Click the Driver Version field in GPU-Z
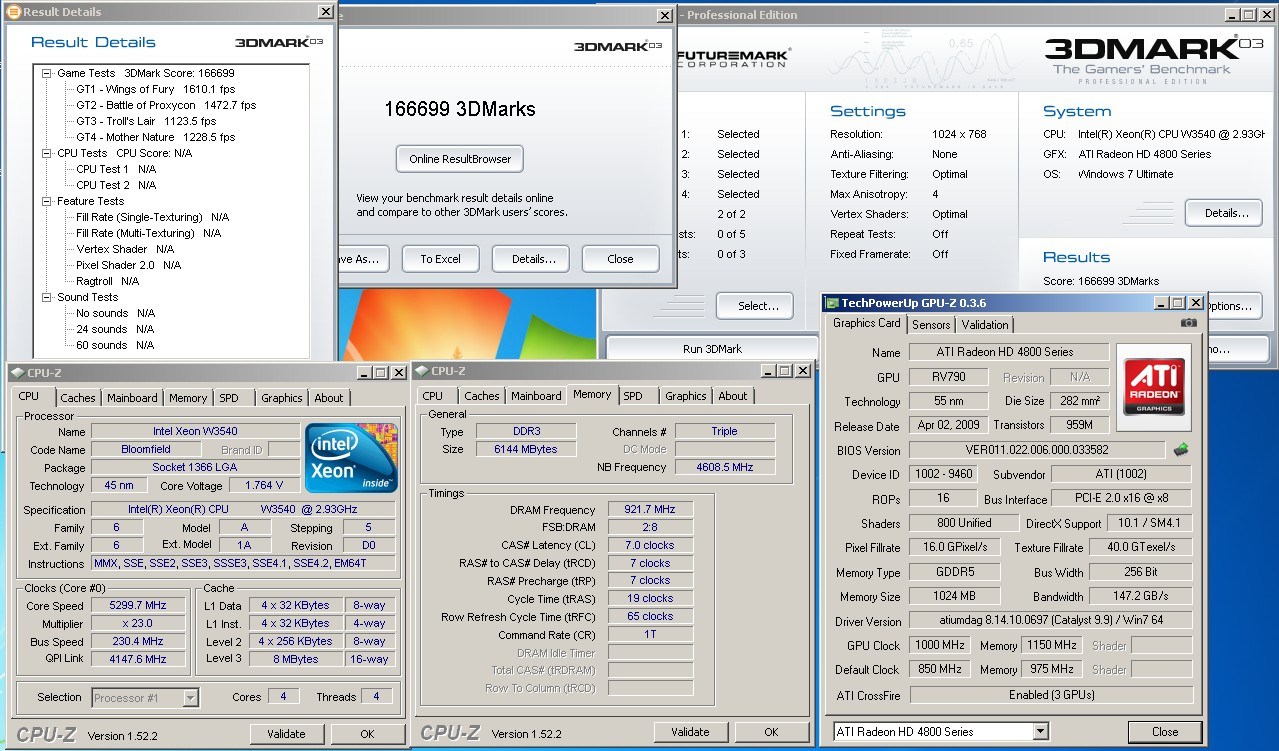Image resolution: width=1279 pixels, height=751 pixels. click(1051, 621)
